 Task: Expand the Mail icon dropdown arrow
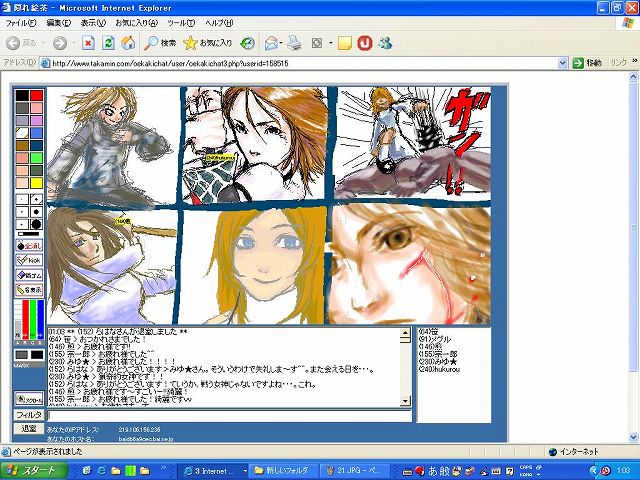pyautogui.click(x=281, y=43)
